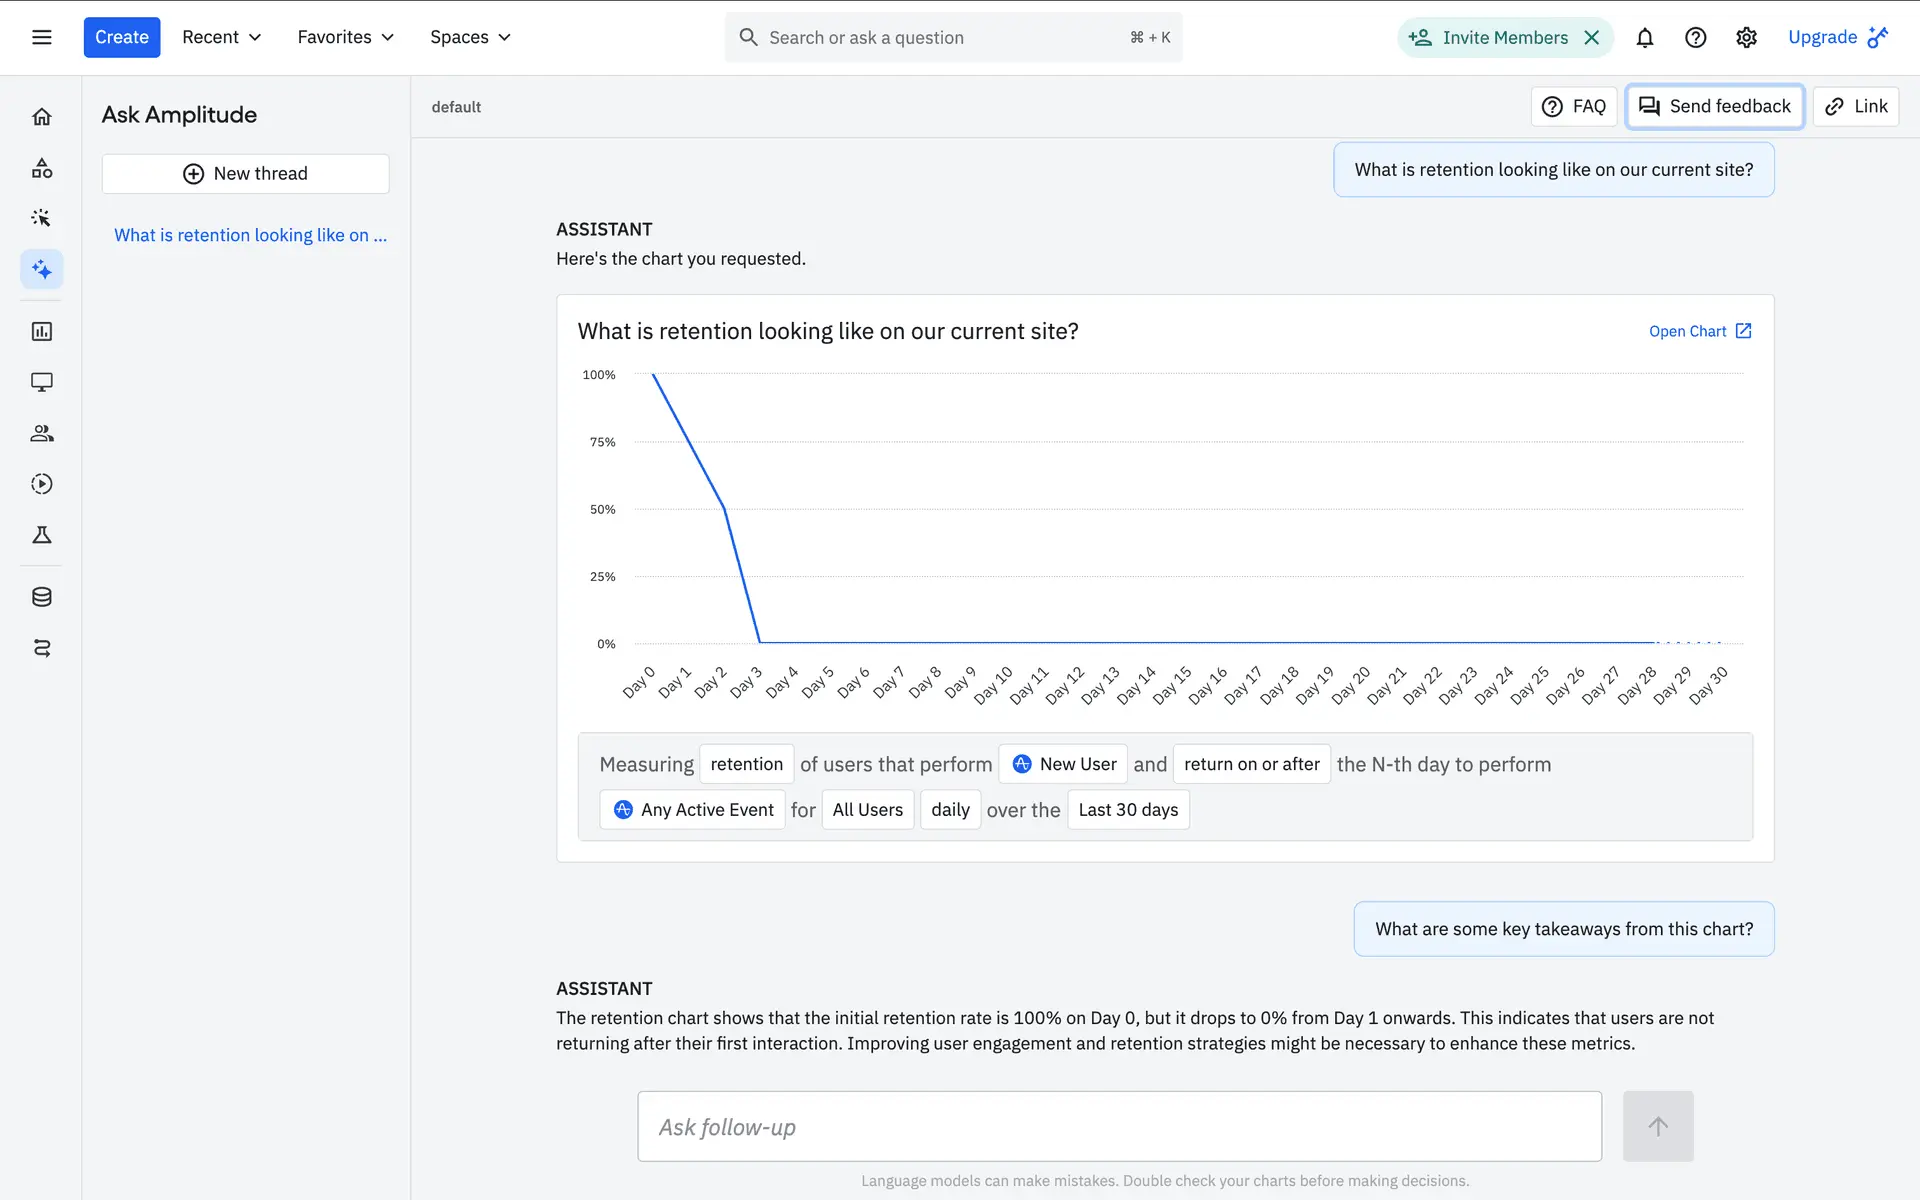Expand the Spaces dropdown
This screenshot has height=1200, width=1920.
pyautogui.click(x=470, y=37)
